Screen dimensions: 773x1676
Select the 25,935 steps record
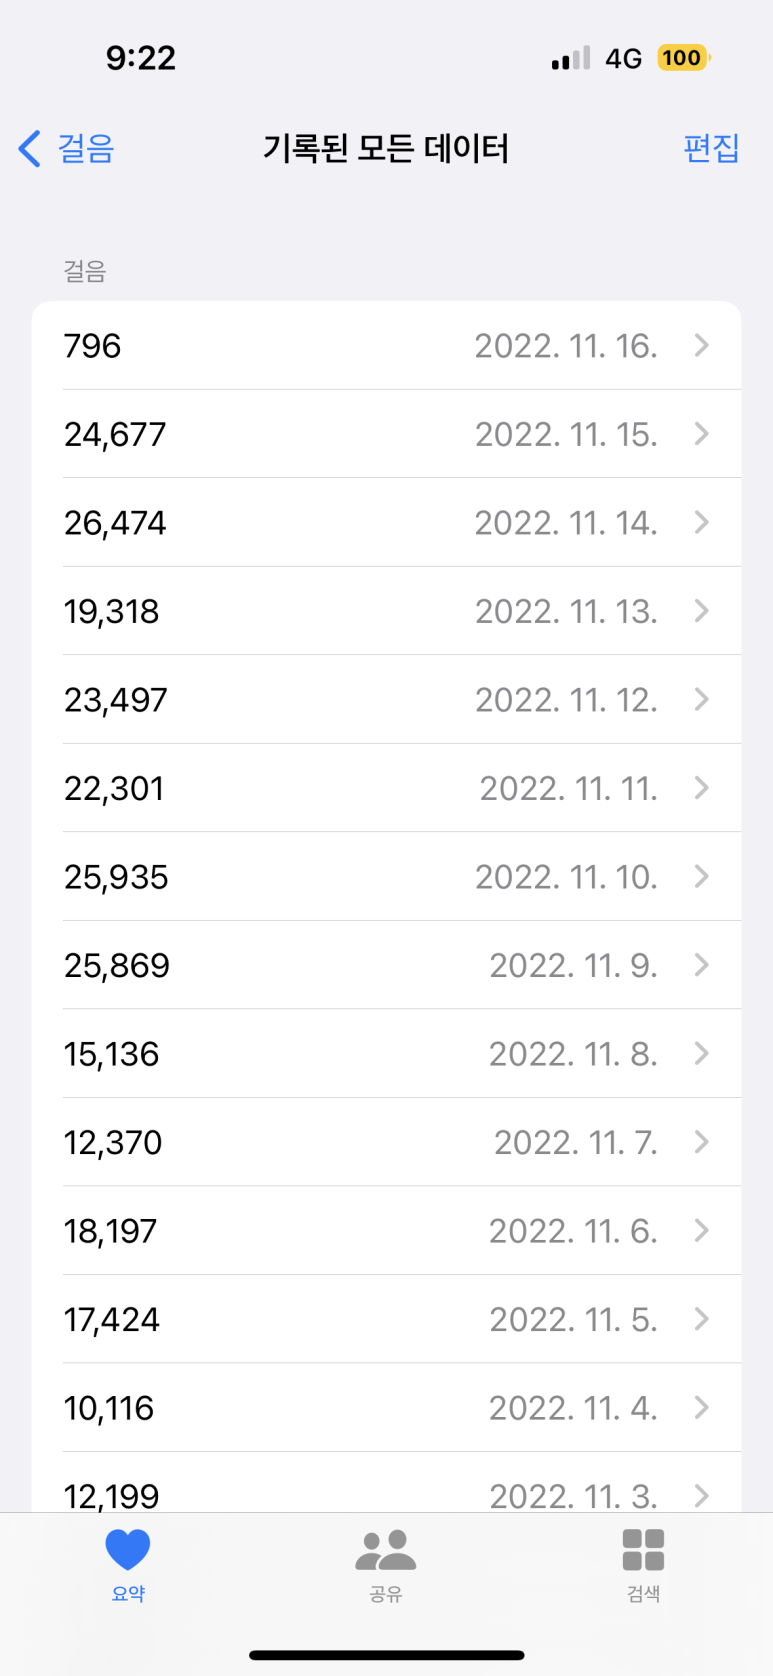coord(386,877)
